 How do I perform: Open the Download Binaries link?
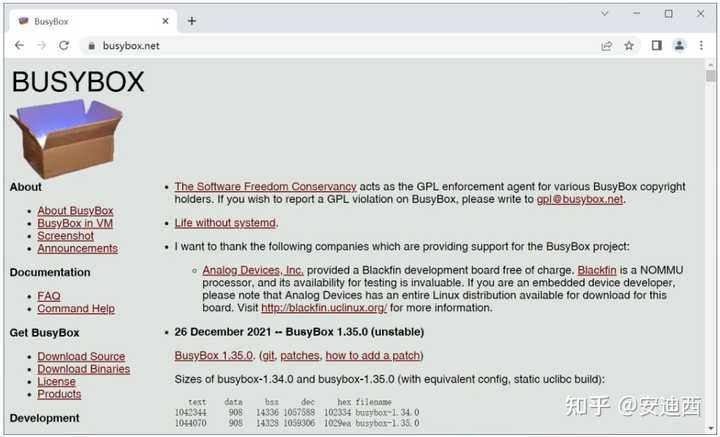[x=84, y=369]
